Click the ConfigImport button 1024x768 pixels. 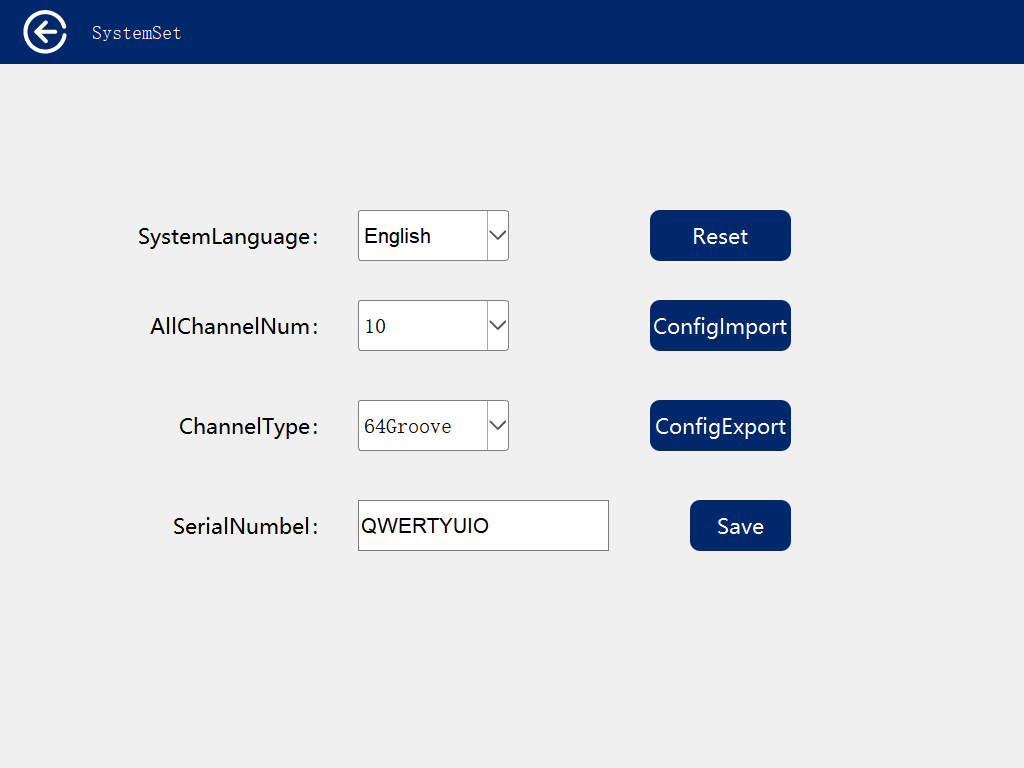coord(720,326)
